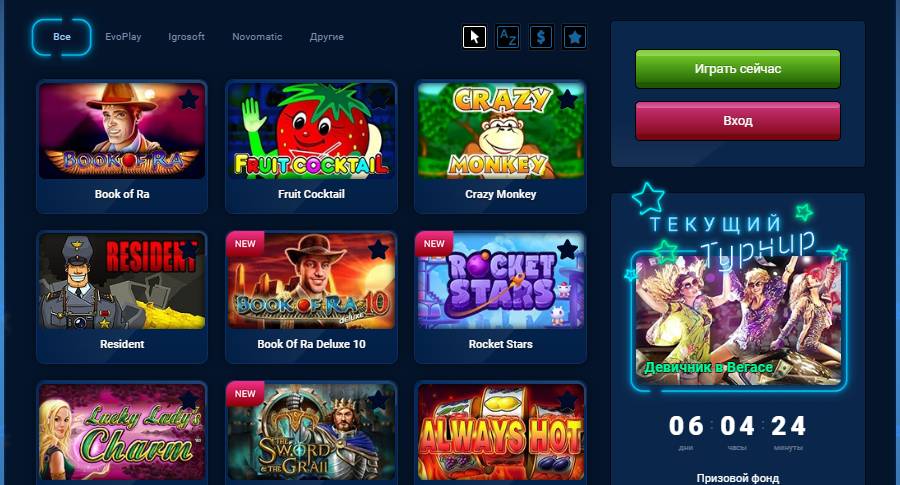Toggle the favorite star on Crazy Monkey
Image resolution: width=900 pixels, height=485 pixels.
567,100
